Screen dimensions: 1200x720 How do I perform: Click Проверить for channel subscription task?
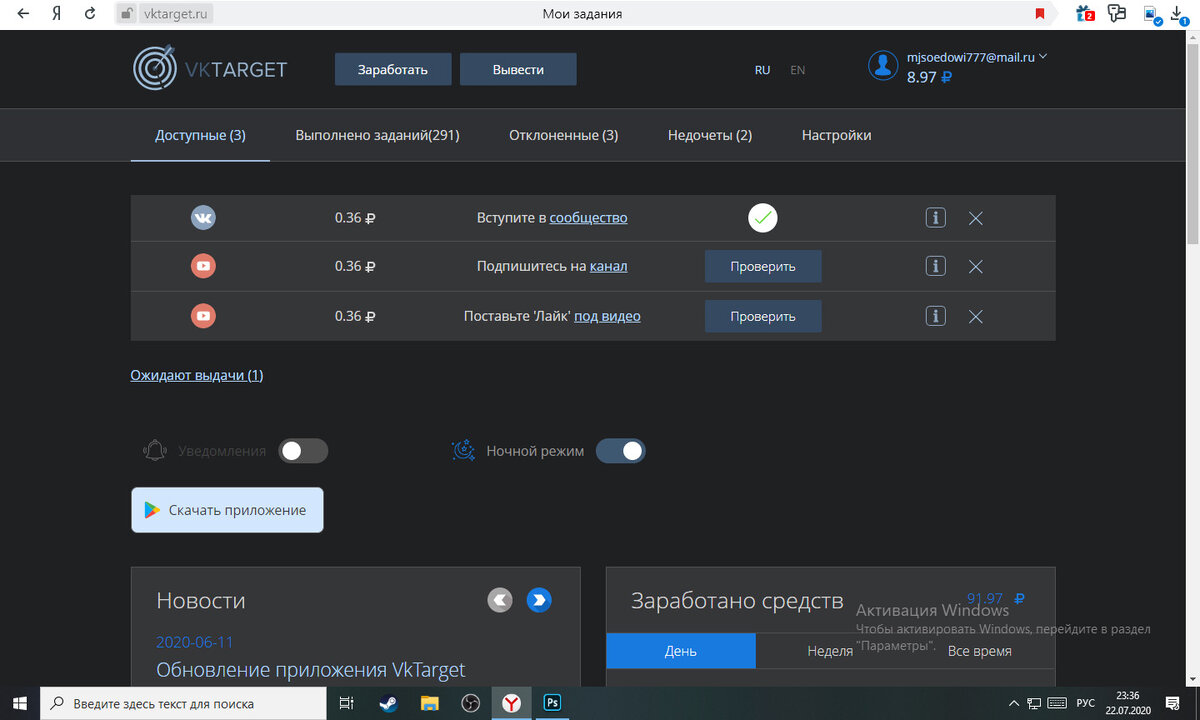tap(763, 266)
